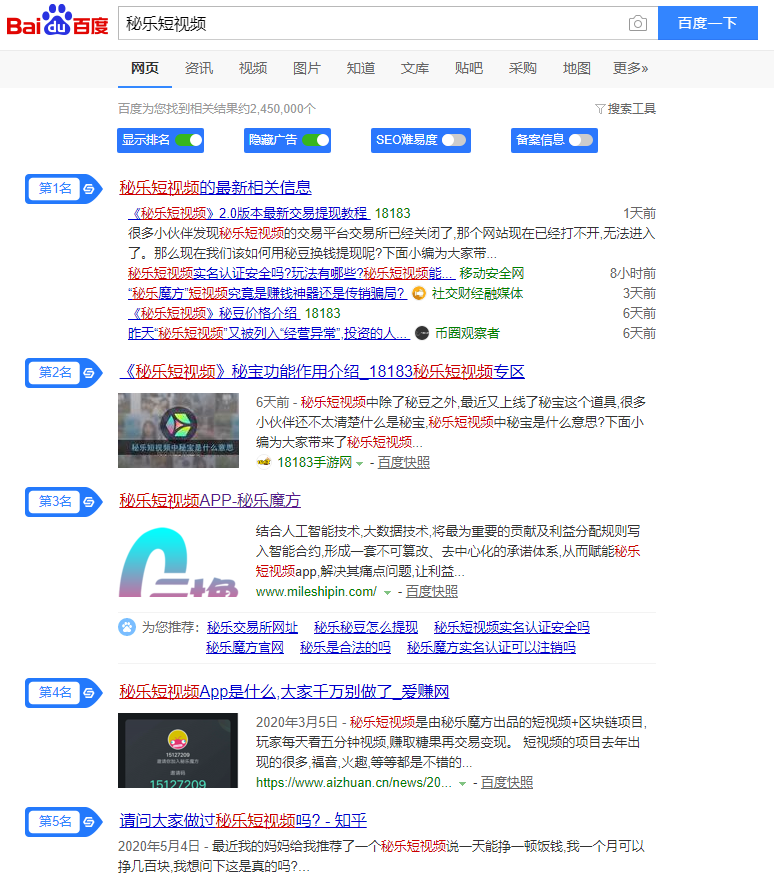Open 百度快照 for 18183手游网 result
Viewport: 774px width, 876px height.
coord(403,463)
